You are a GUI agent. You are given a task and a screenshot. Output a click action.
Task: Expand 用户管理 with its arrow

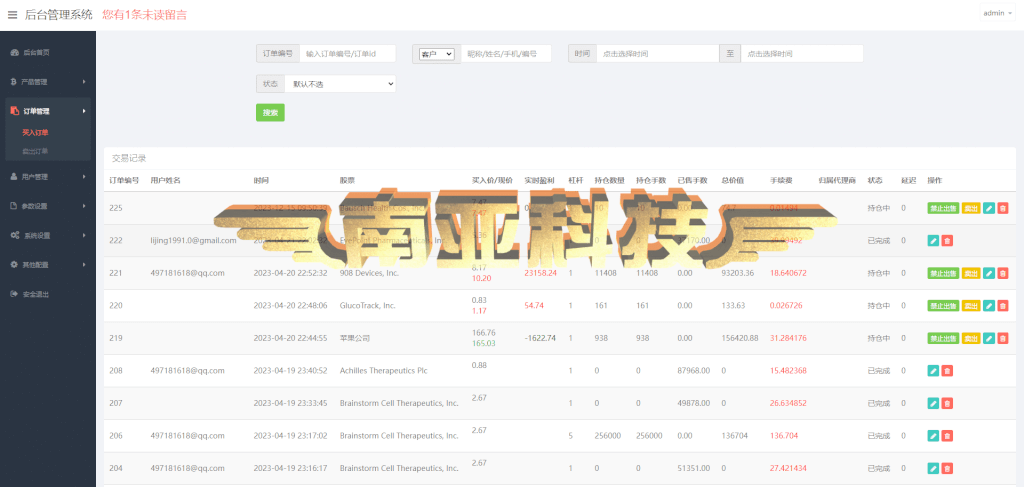tap(84, 176)
